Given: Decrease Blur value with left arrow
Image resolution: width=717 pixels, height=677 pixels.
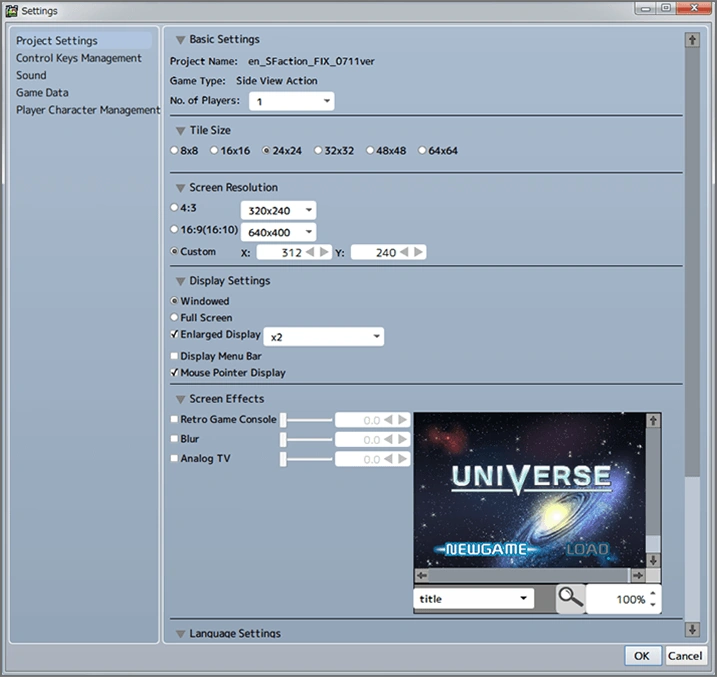Looking at the screenshot, I should pyautogui.click(x=388, y=439).
